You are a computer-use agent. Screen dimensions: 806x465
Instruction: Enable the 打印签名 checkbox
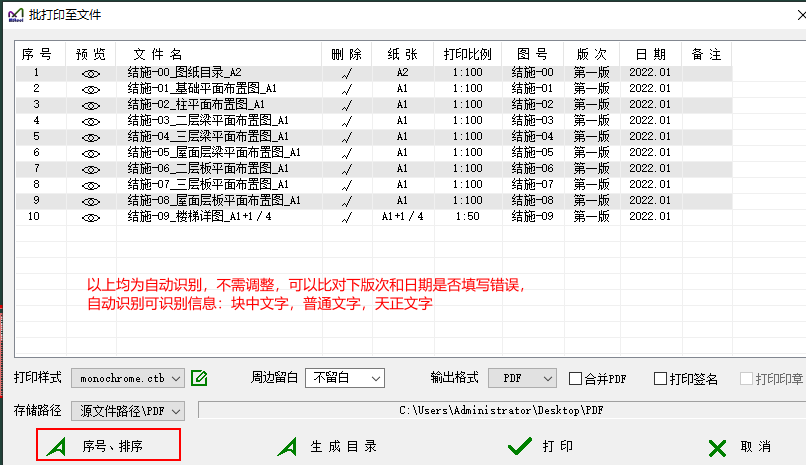(x=660, y=379)
